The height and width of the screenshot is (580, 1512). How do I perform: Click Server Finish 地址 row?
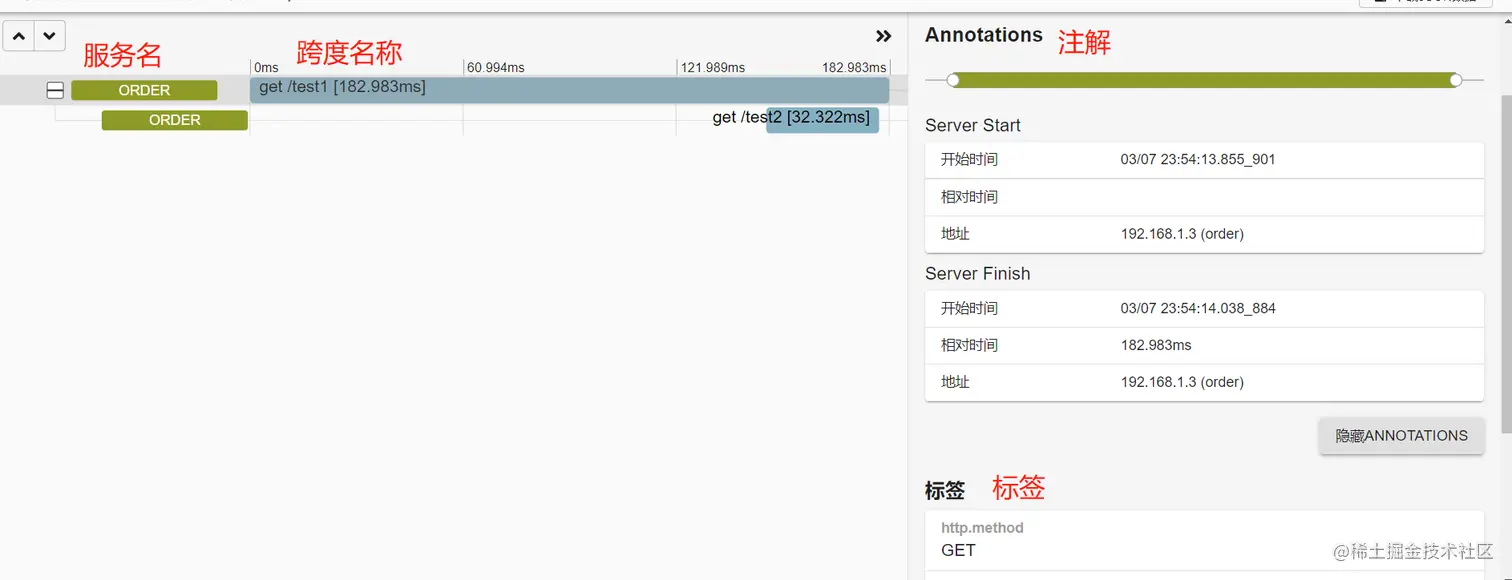1204,382
